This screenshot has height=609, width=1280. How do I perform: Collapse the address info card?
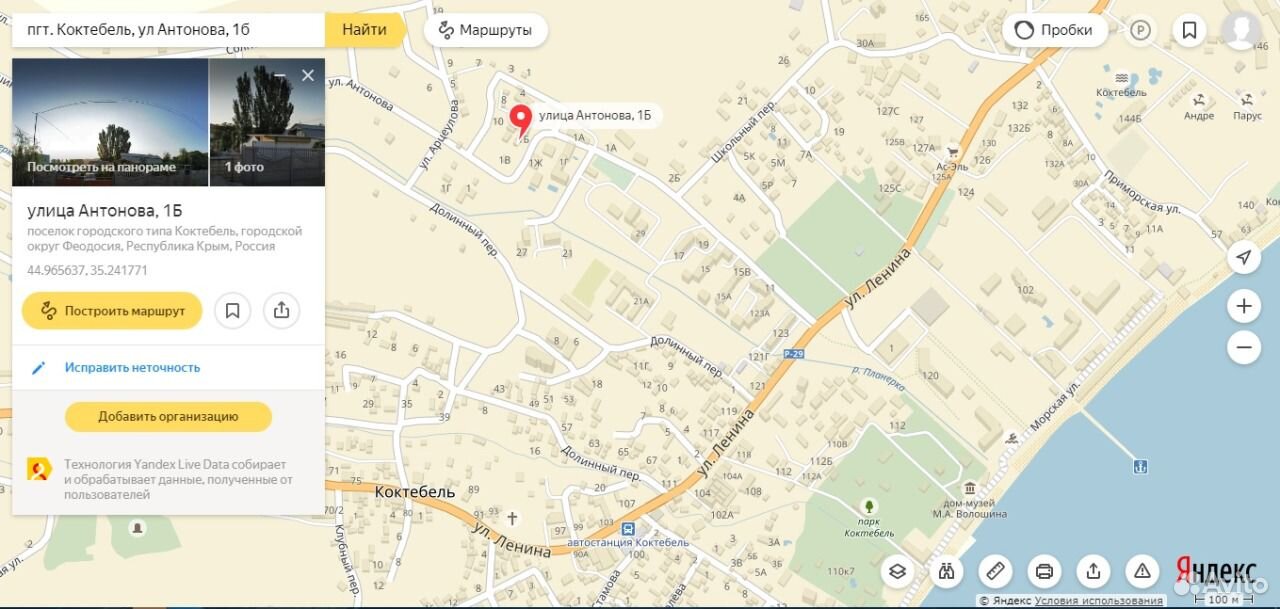[280, 76]
